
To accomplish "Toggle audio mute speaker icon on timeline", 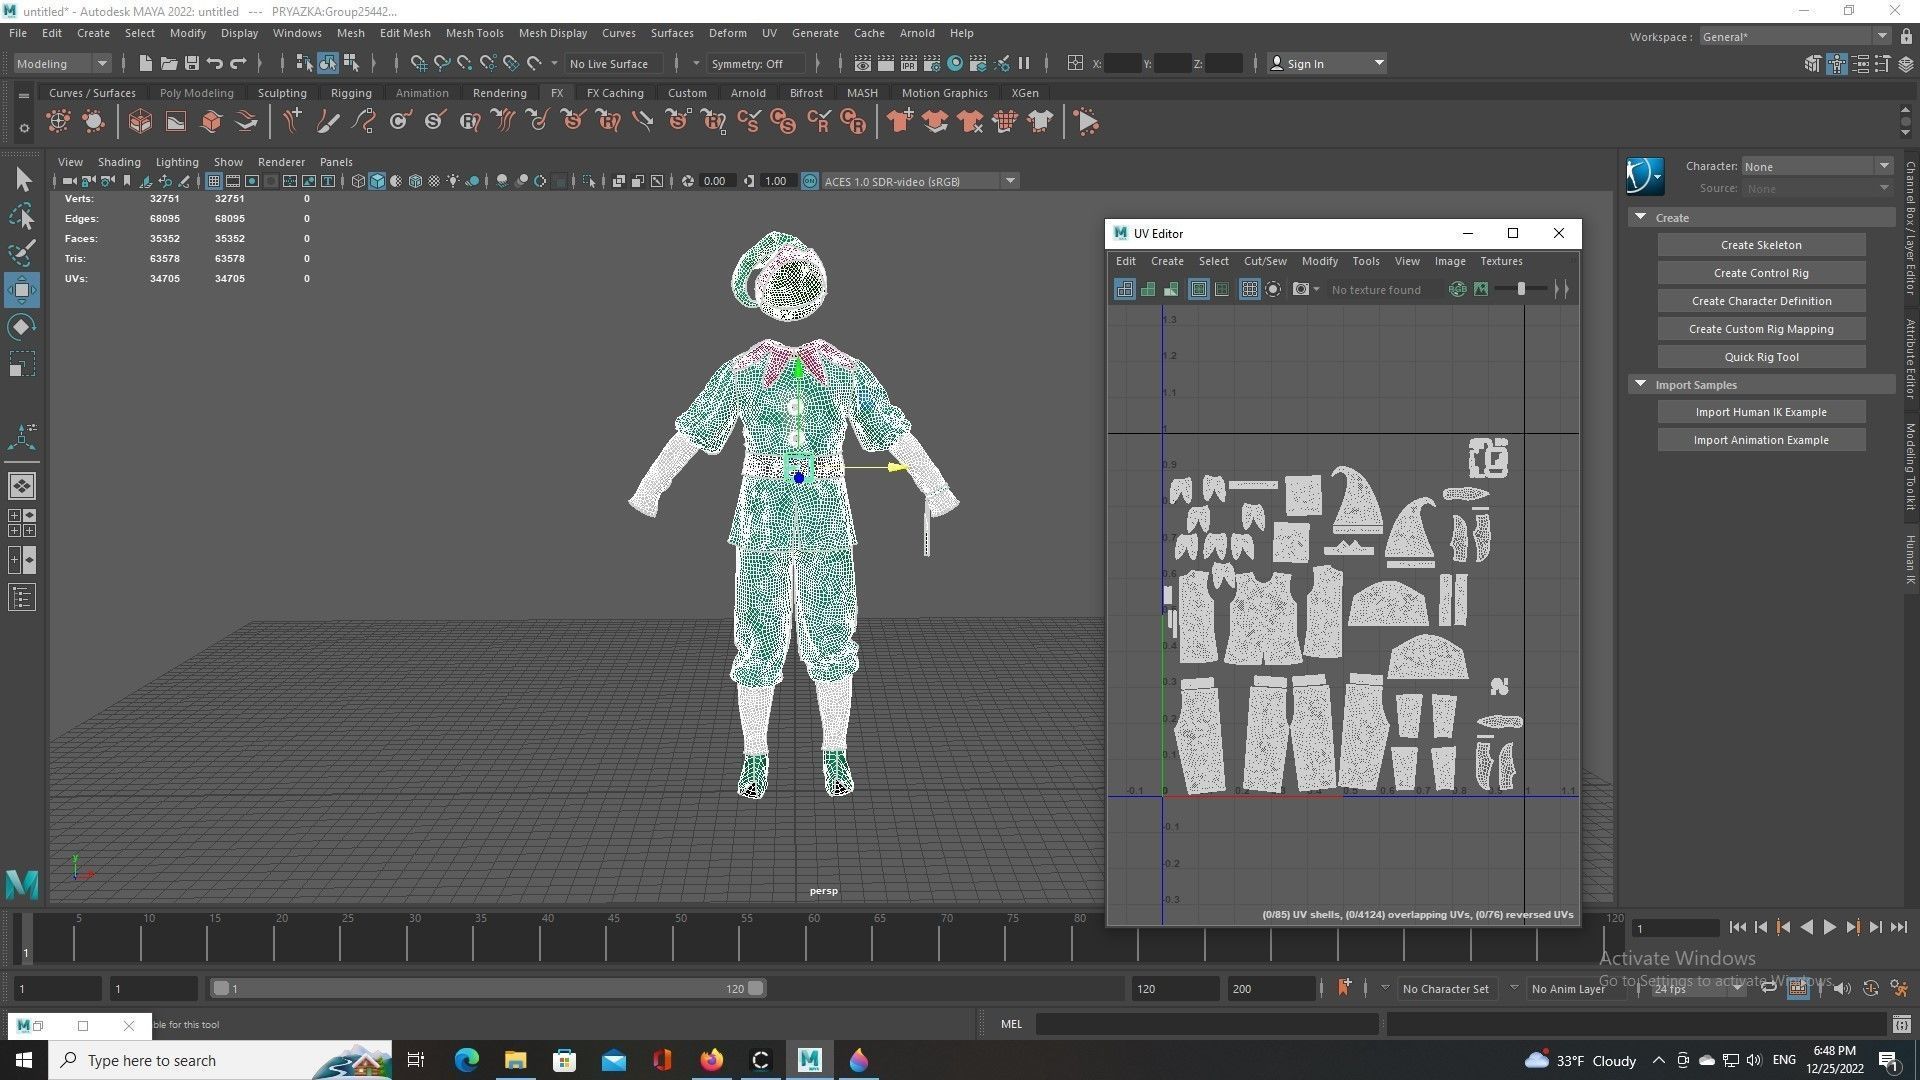I will pos(1842,988).
